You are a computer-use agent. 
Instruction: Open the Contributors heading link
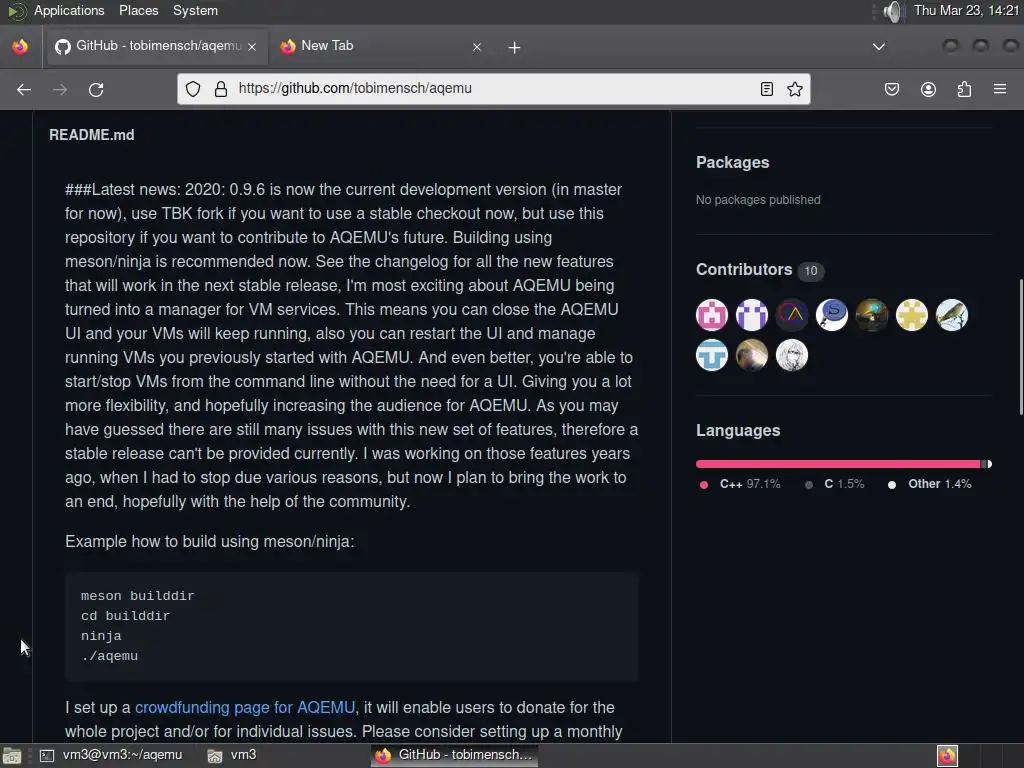coord(744,270)
